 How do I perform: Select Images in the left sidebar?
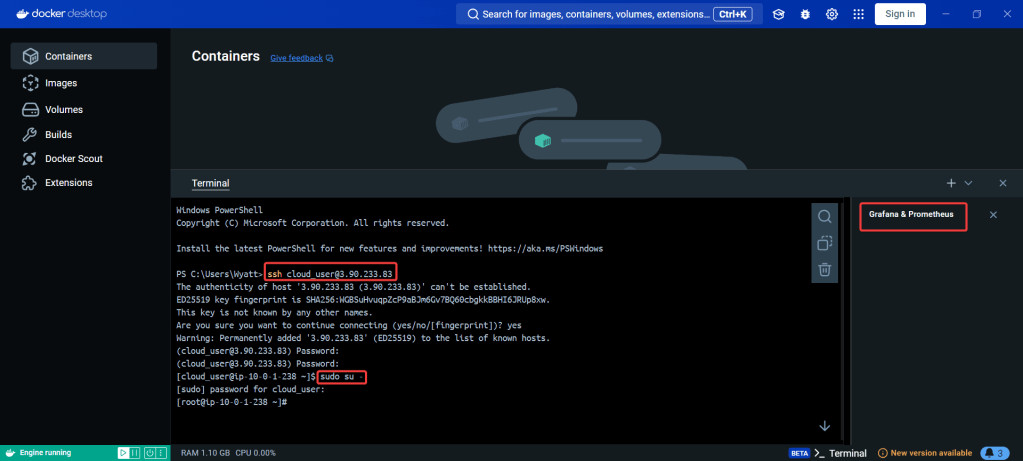(x=60, y=83)
